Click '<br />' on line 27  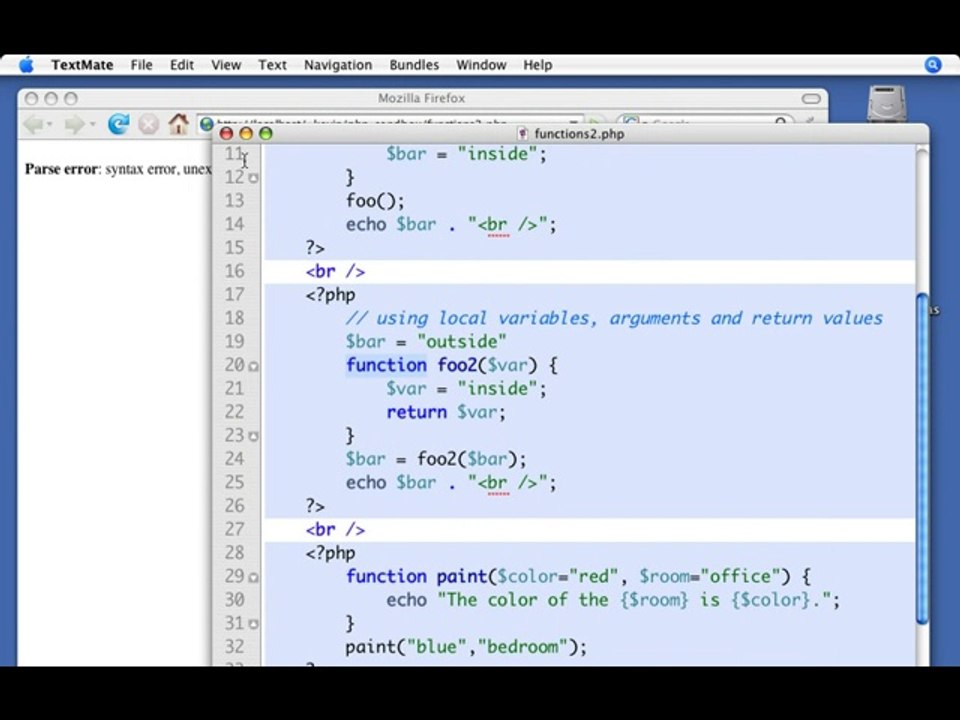pos(336,530)
